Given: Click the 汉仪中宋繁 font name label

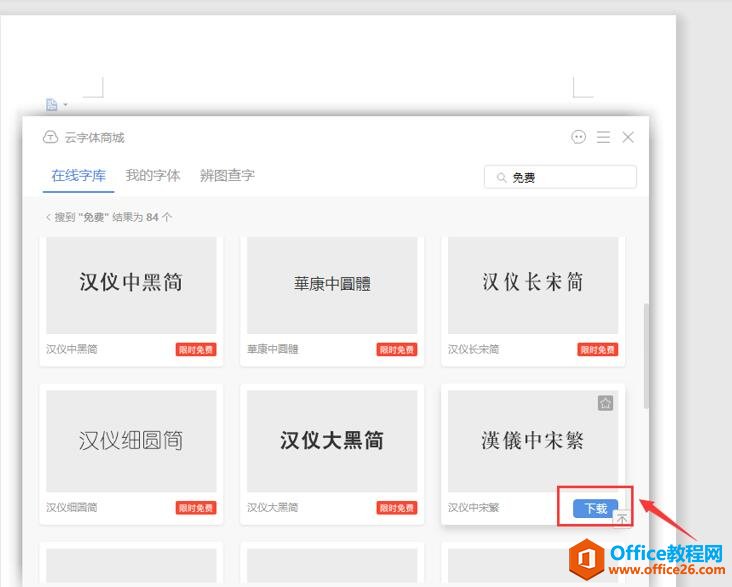Looking at the screenshot, I should 473,508.
